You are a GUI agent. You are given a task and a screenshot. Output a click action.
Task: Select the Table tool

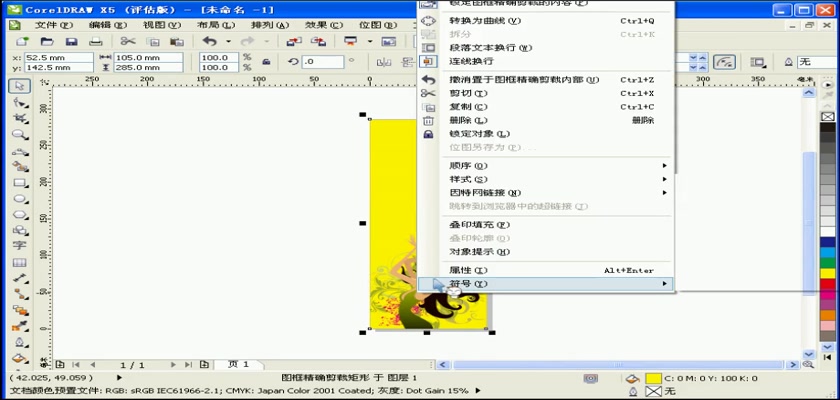point(20,262)
